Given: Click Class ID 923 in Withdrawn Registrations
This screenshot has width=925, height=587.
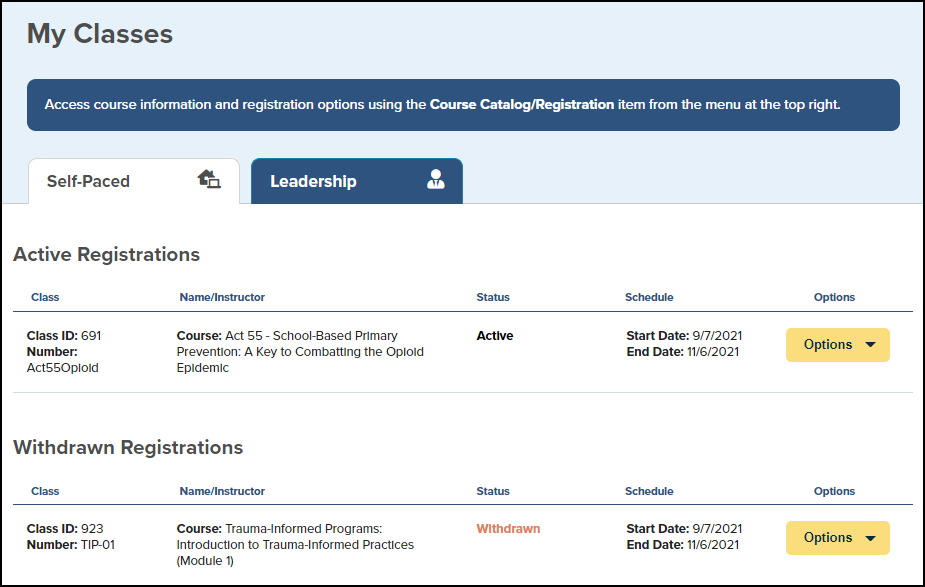Looking at the screenshot, I should pos(64,529).
